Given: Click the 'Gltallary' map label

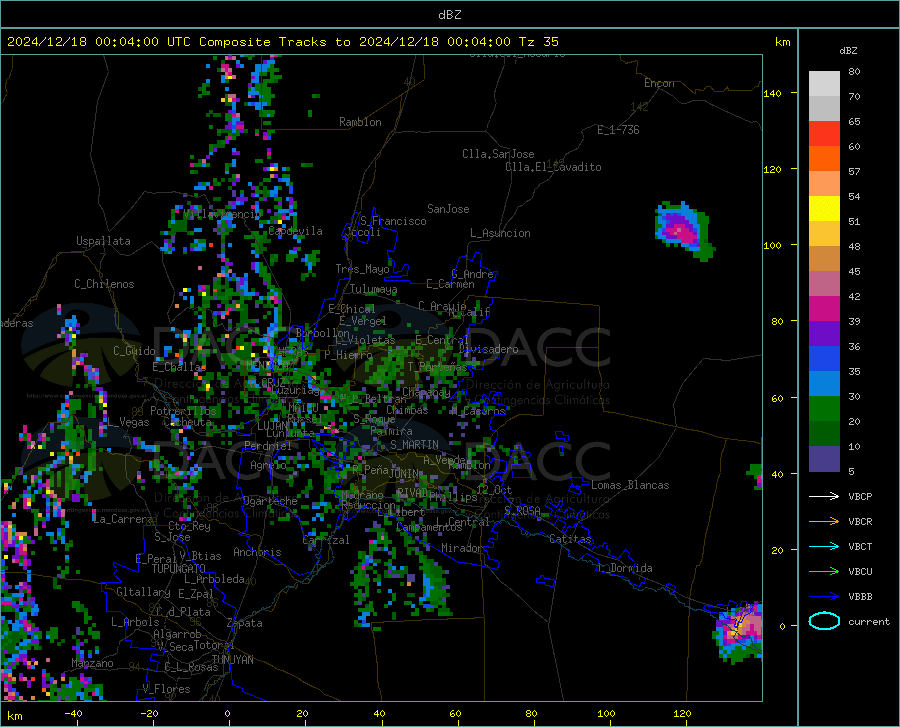Looking at the screenshot, I should (x=143, y=592).
